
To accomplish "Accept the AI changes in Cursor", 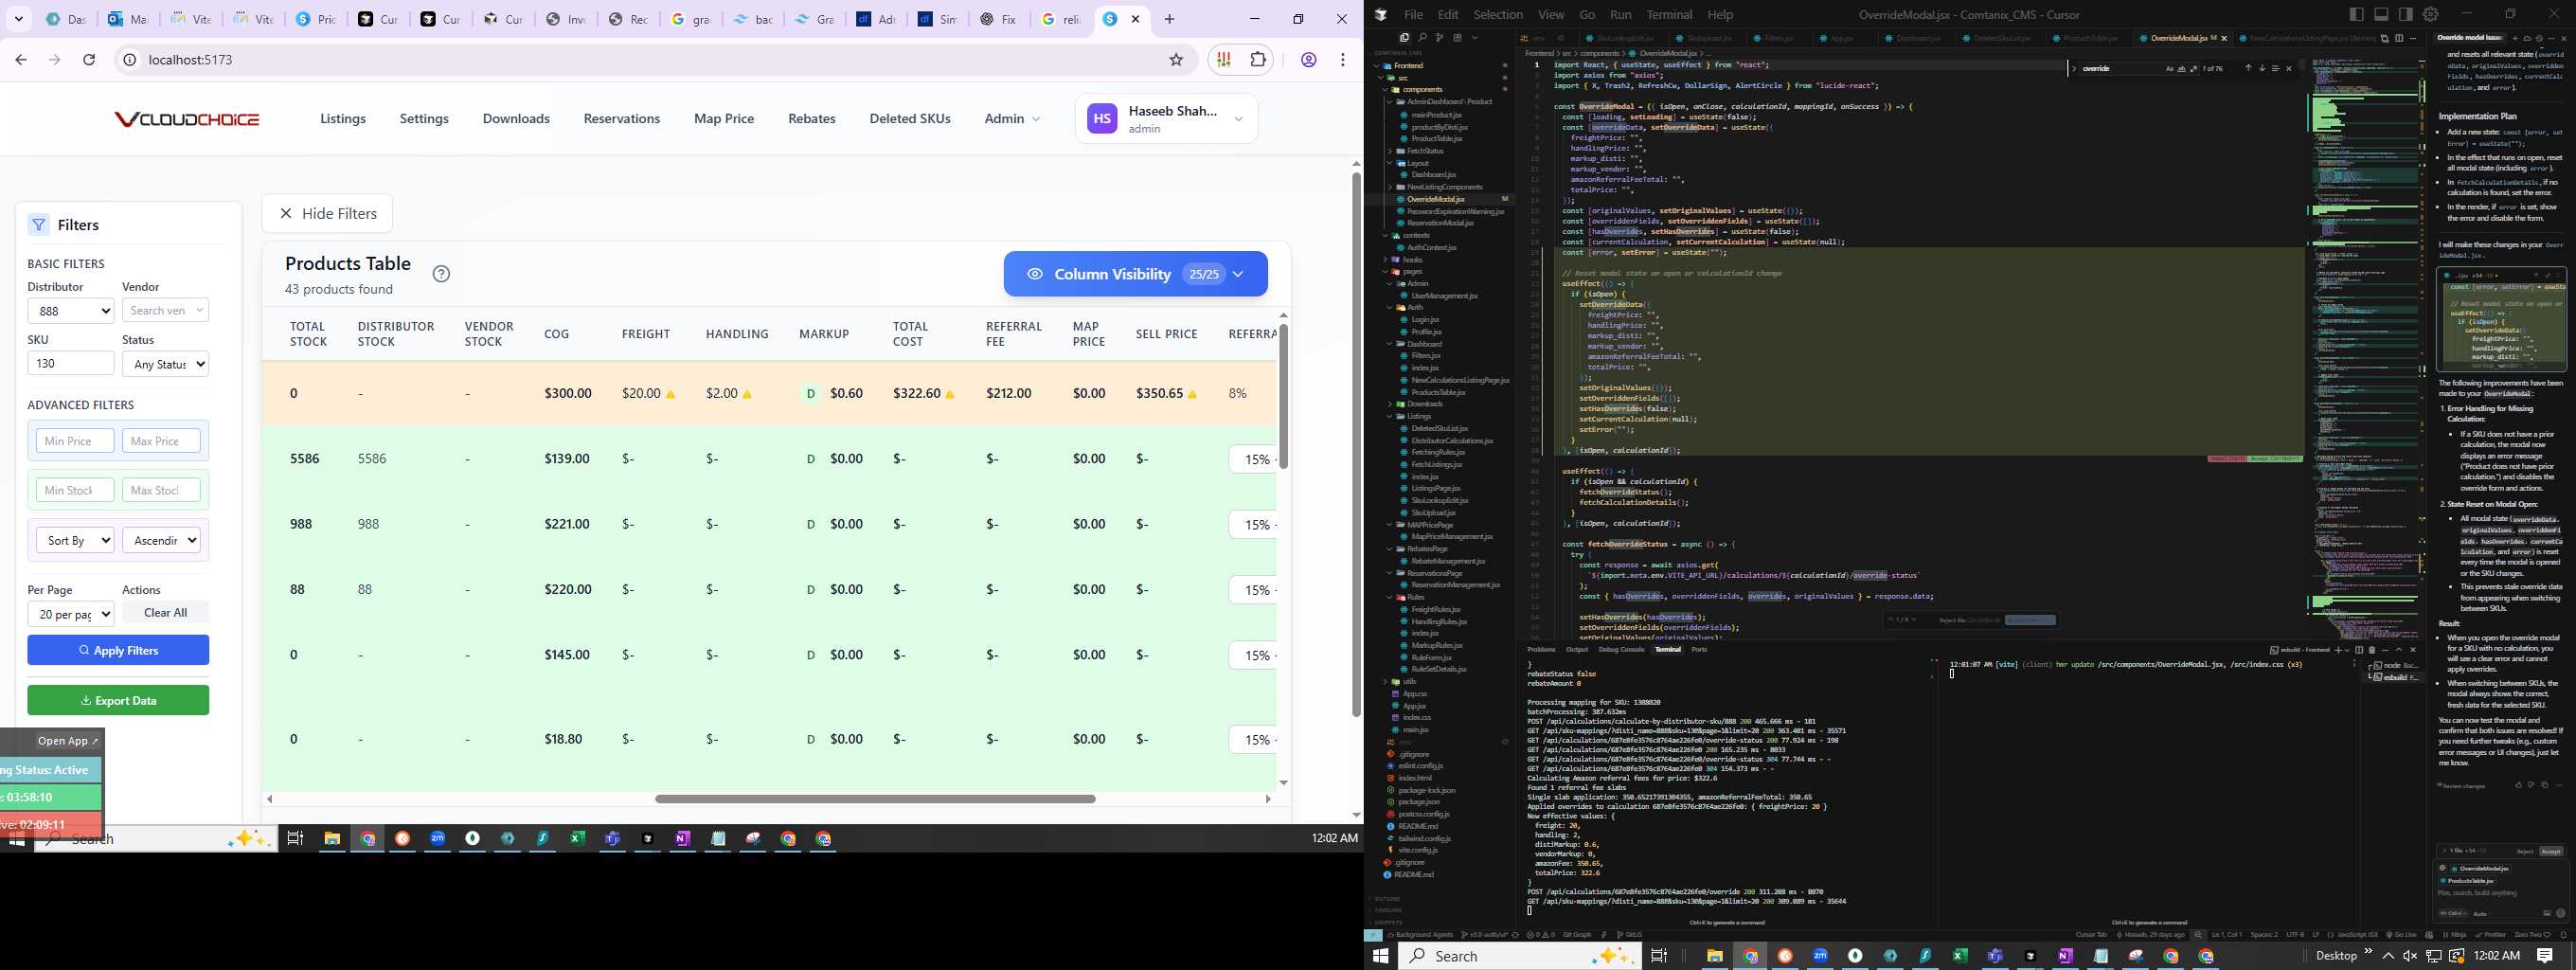I will tap(2551, 852).
